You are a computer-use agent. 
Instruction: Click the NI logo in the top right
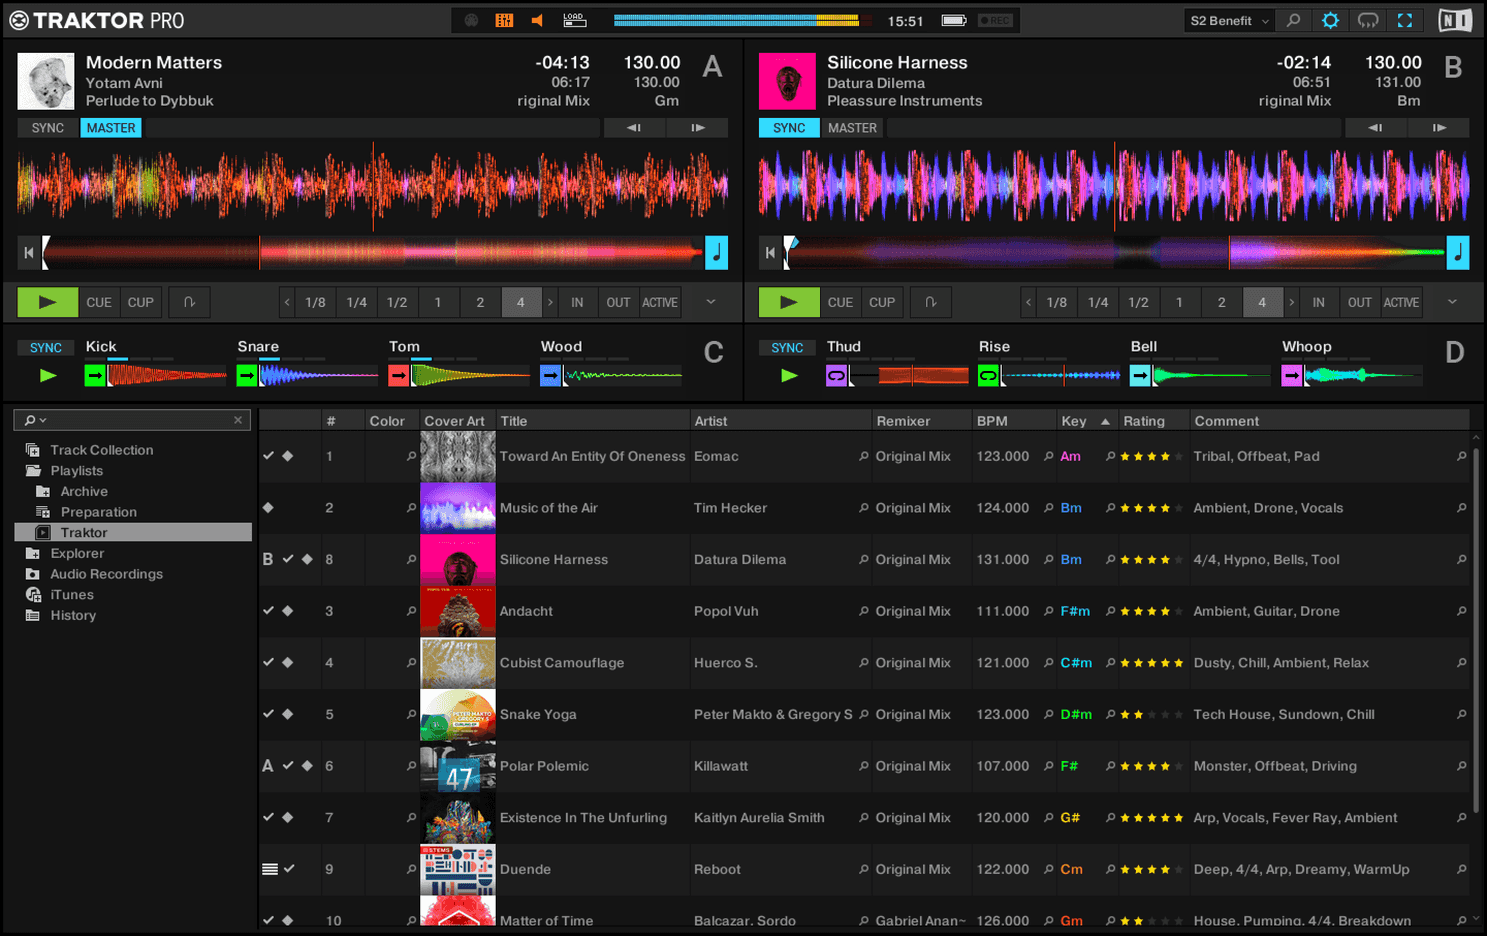pyautogui.click(x=1455, y=19)
